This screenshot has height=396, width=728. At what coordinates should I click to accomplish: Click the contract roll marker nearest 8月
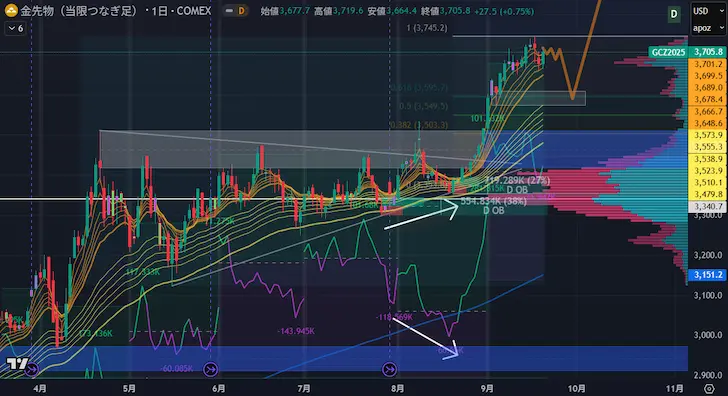(x=389, y=370)
